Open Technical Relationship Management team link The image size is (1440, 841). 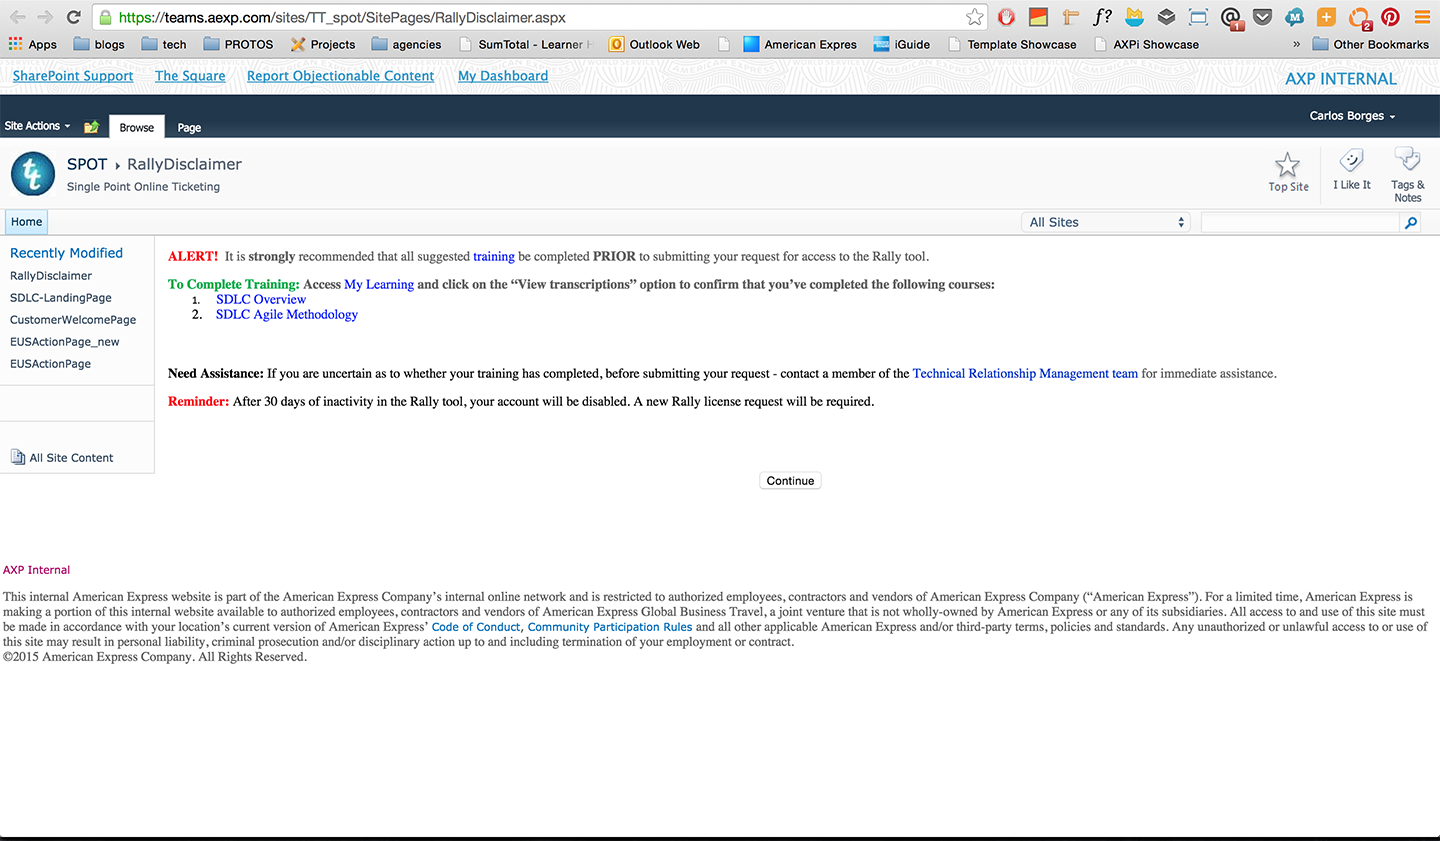coord(1025,373)
